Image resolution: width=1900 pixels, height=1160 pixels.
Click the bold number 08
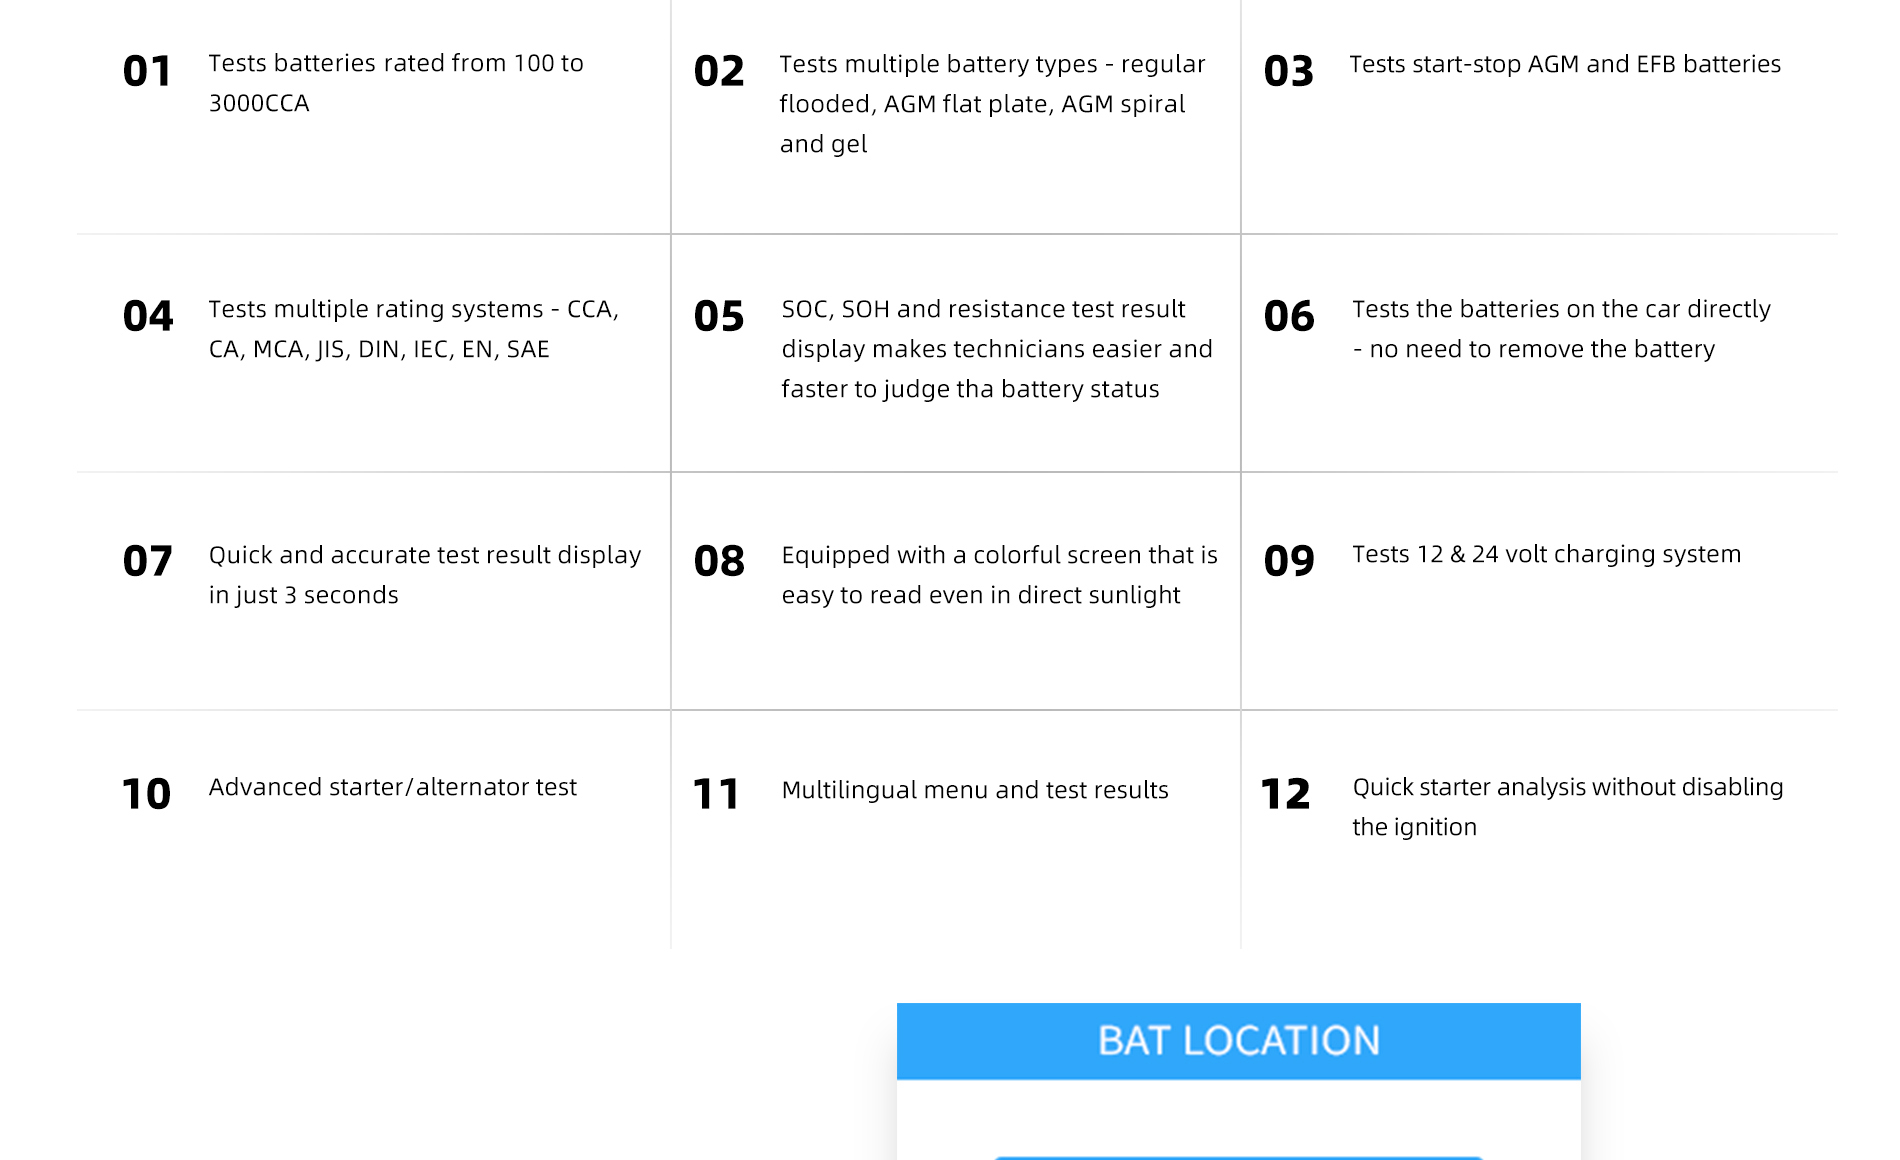coord(718,562)
